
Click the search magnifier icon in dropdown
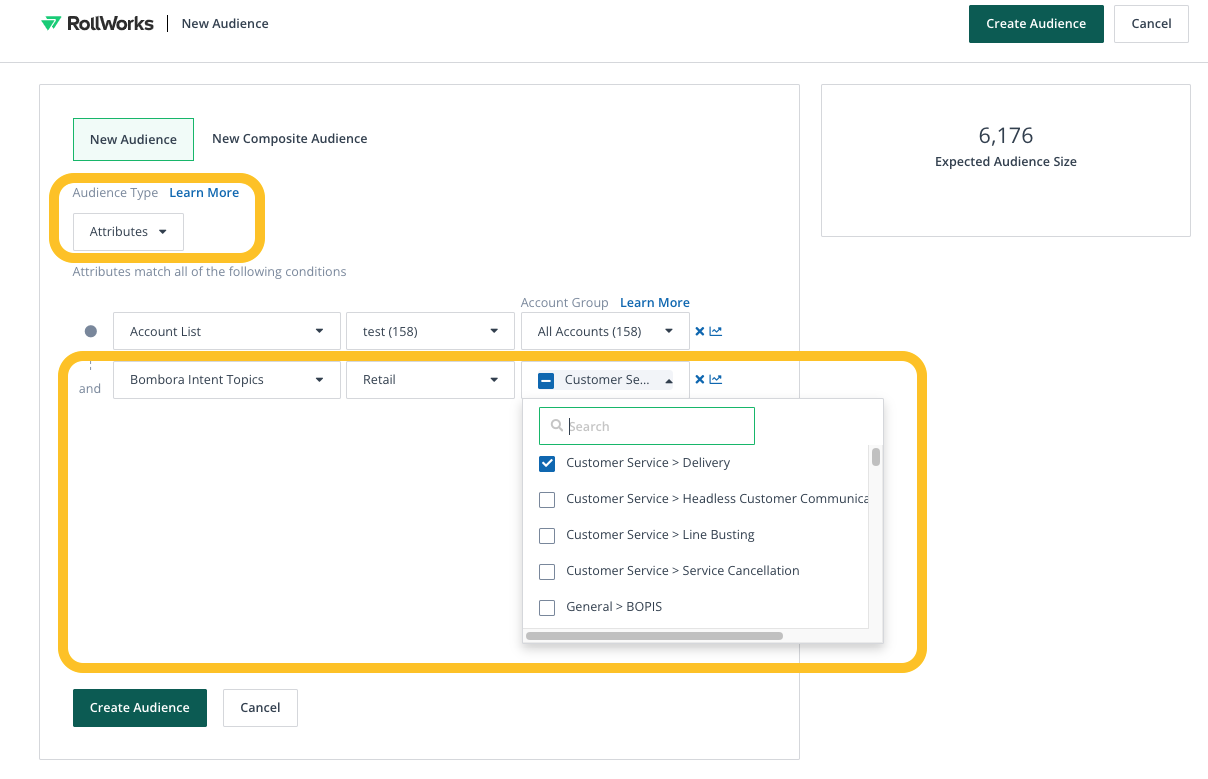click(557, 426)
